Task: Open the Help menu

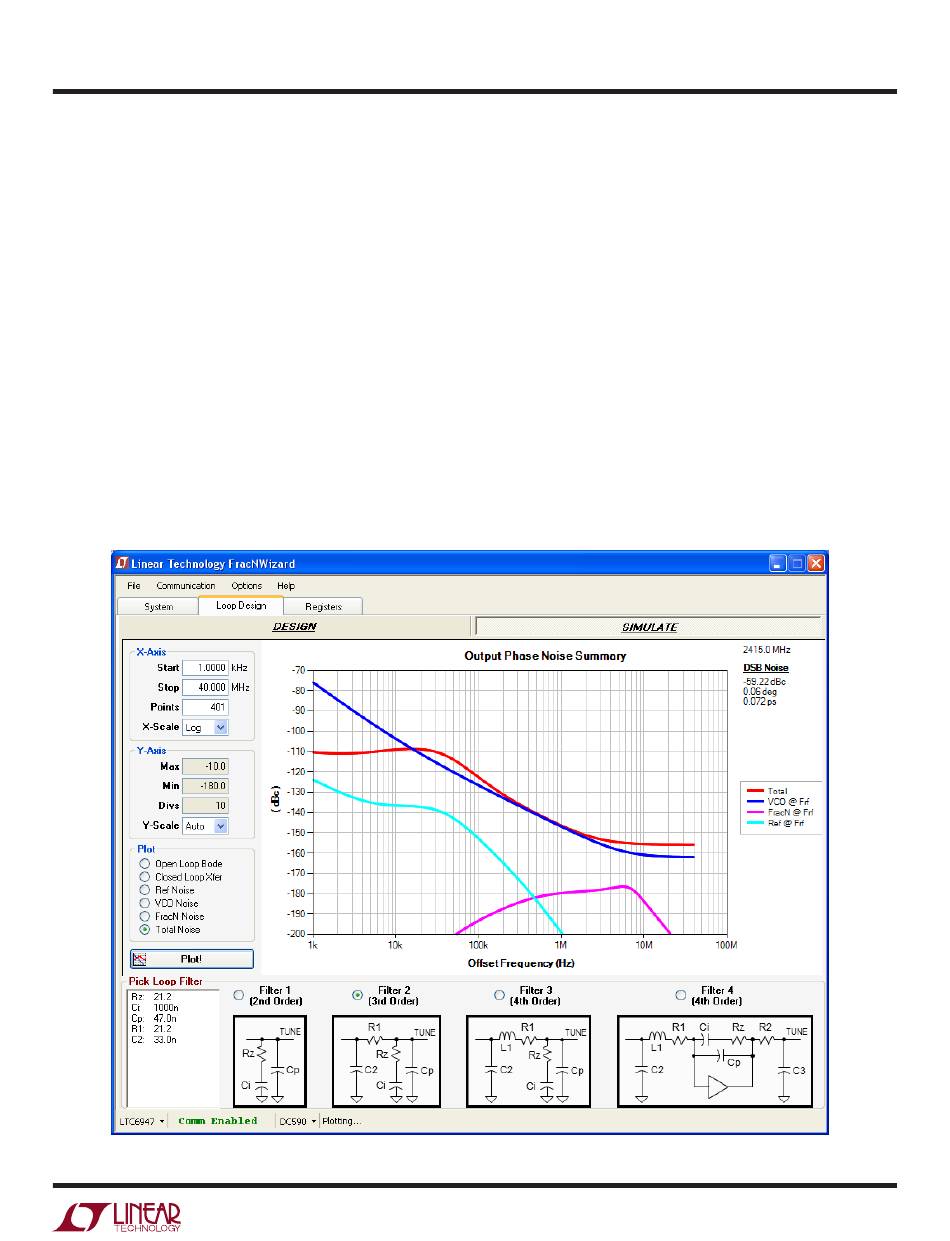Action: [286, 586]
